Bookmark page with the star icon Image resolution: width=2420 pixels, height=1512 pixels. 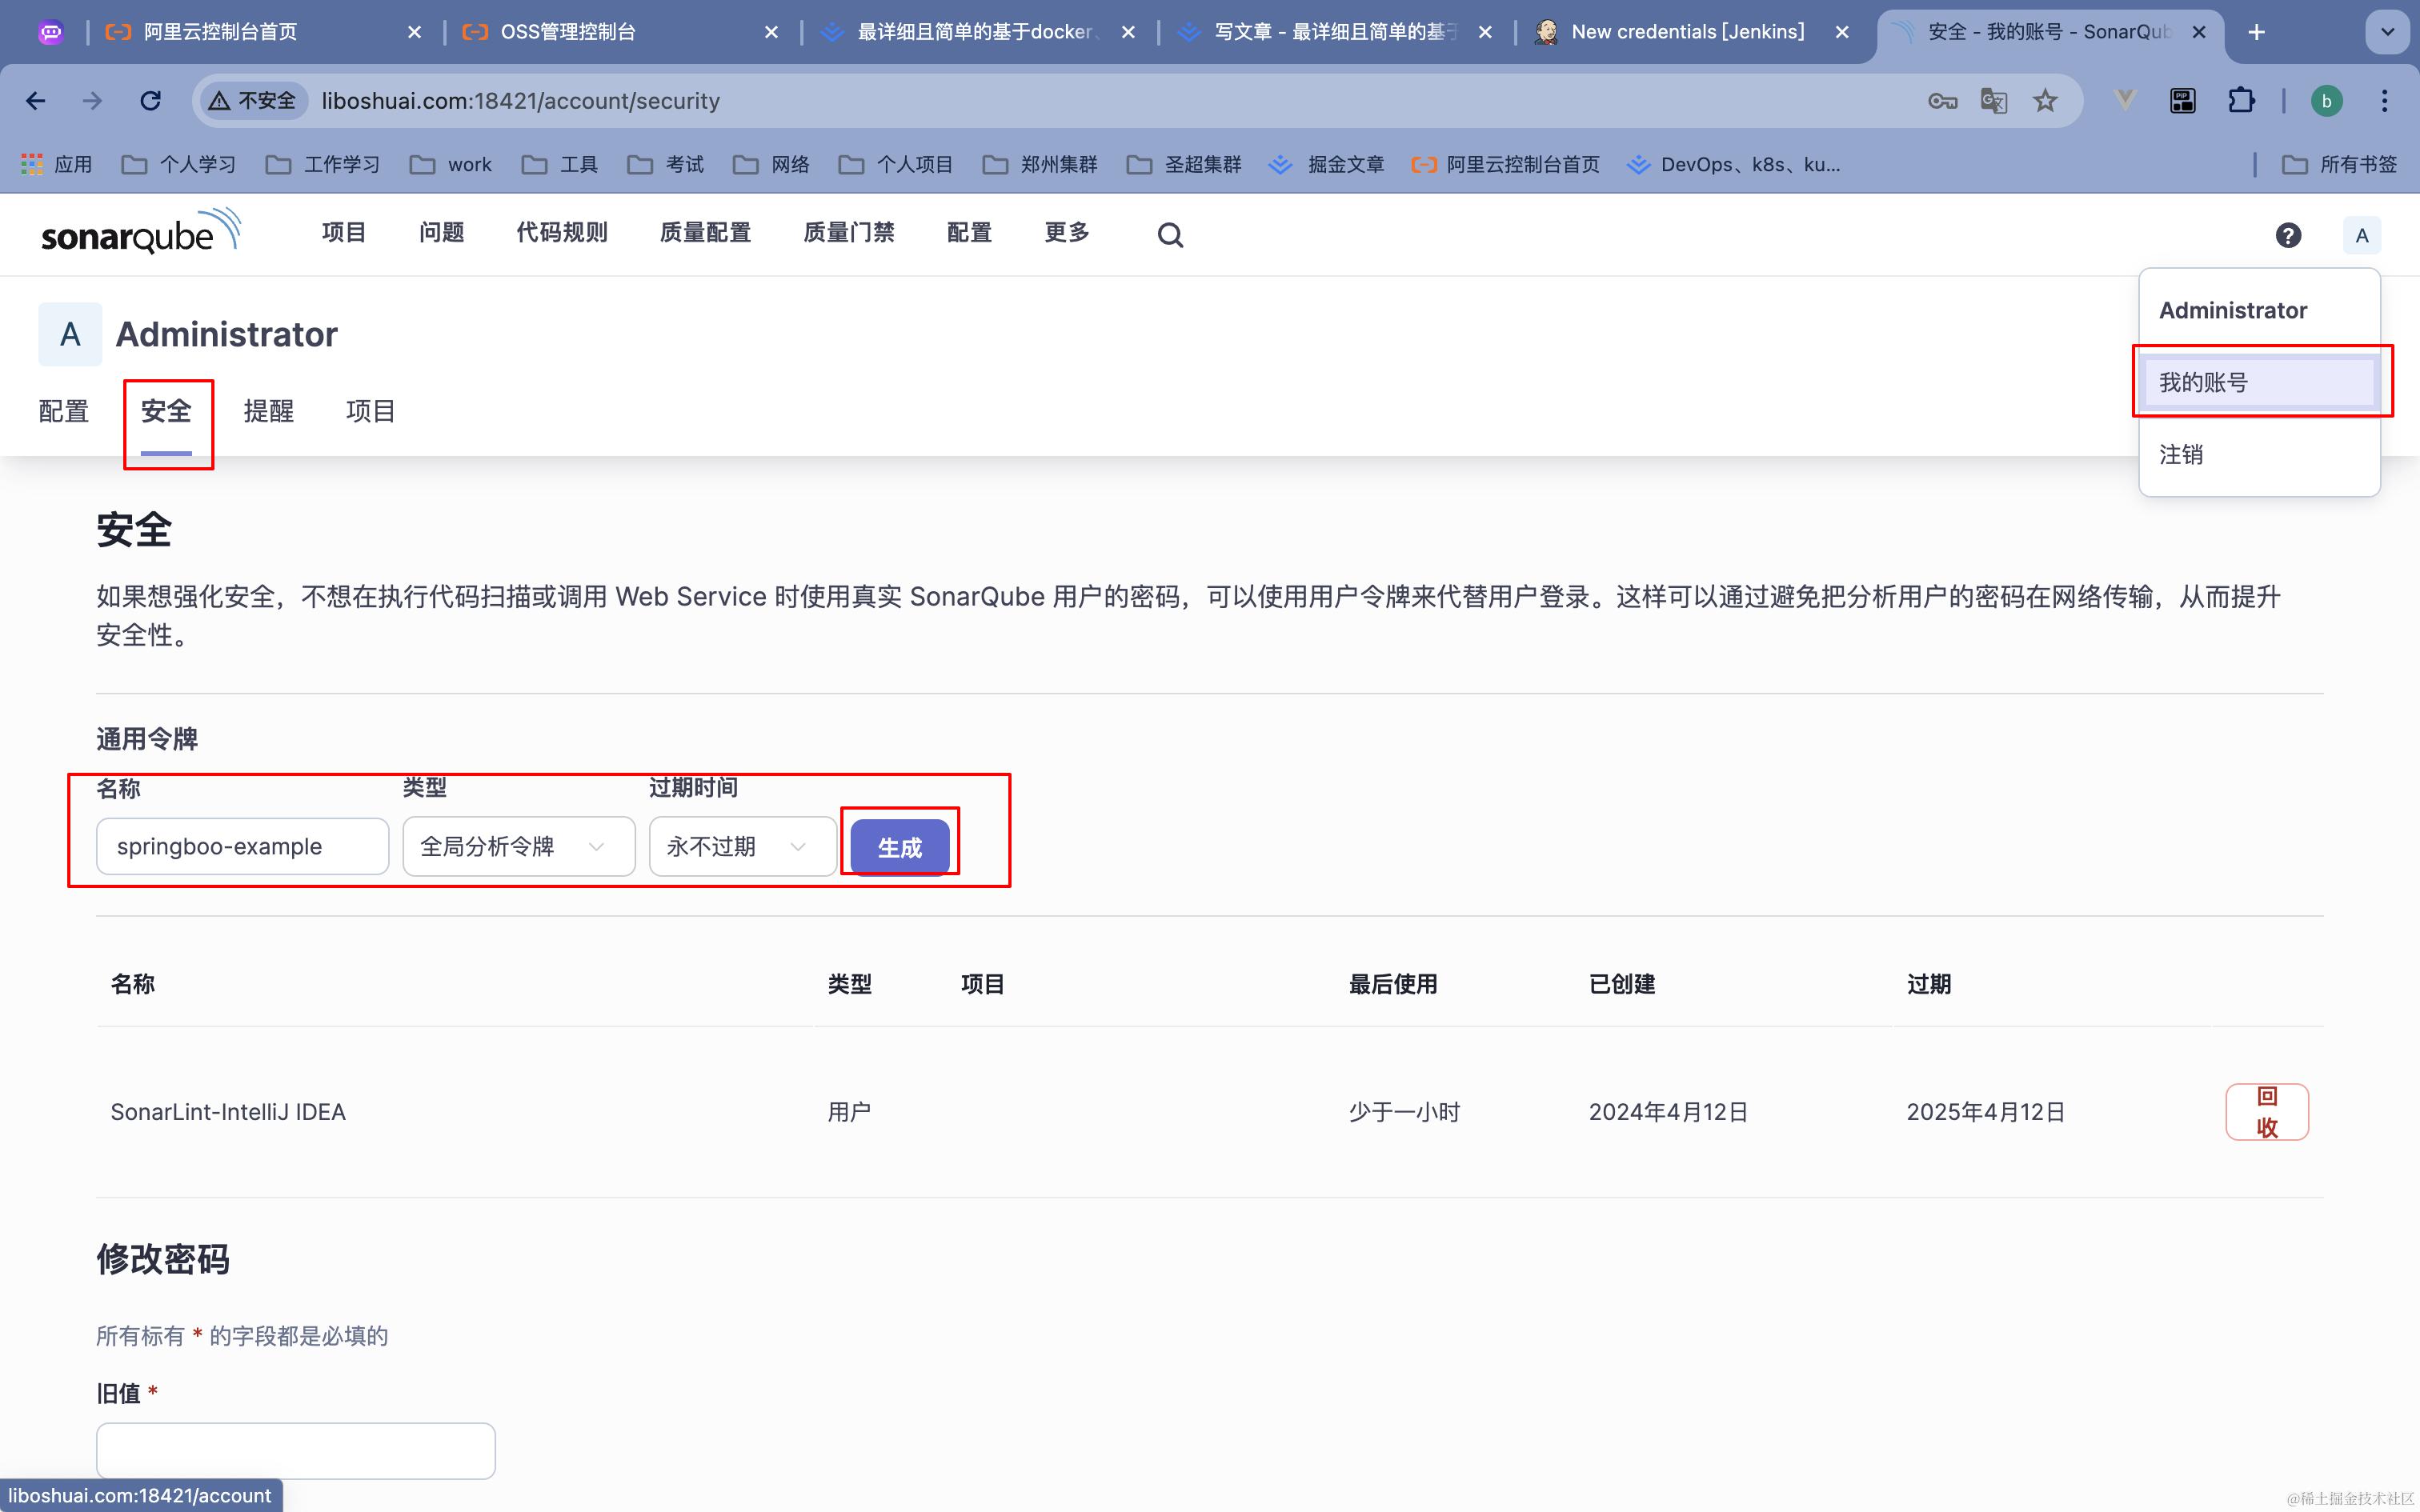click(x=2045, y=101)
